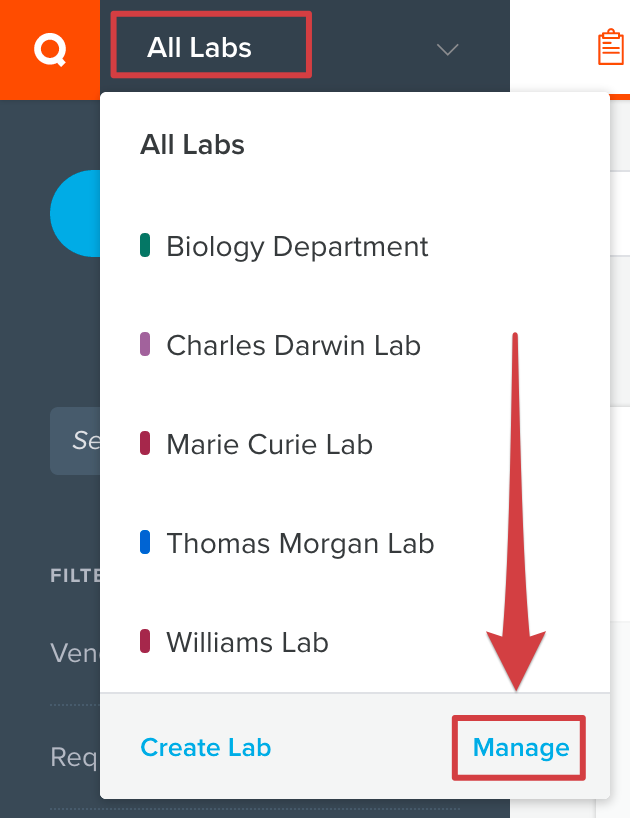Click the partially hidden search field

point(75,441)
